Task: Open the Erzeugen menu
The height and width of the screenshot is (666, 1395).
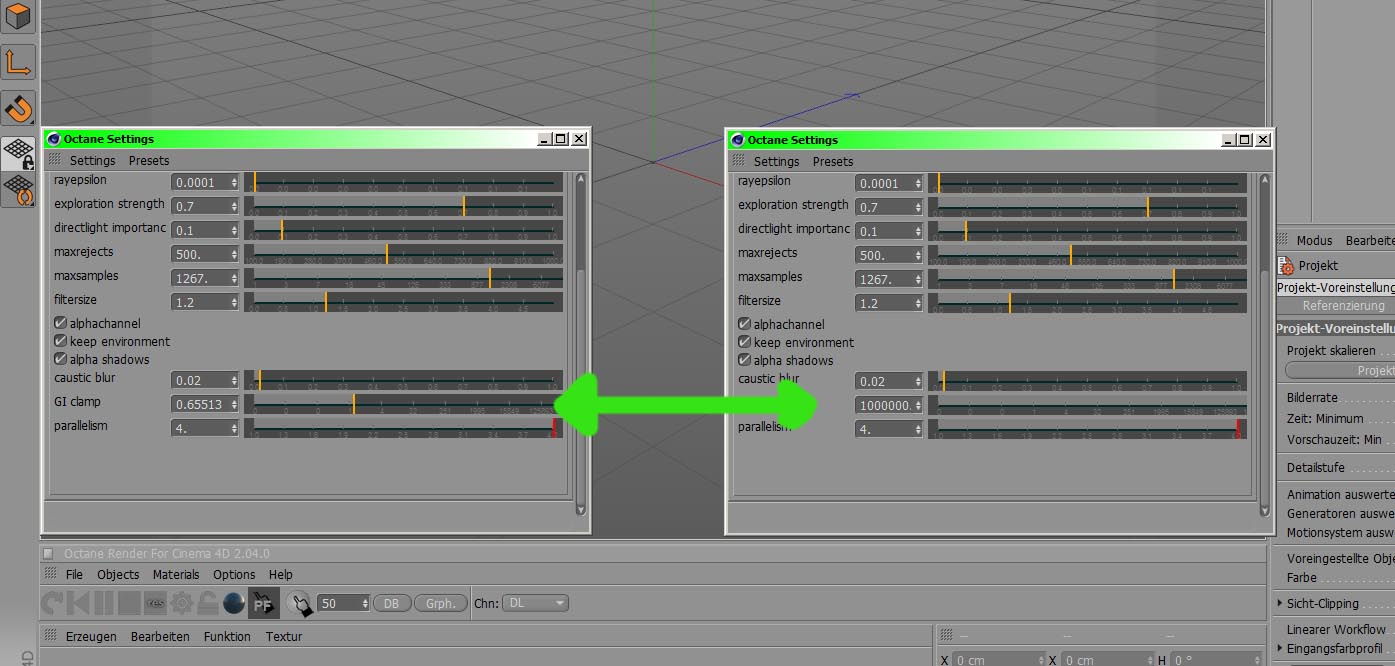Action: pyautogui.click(x=91, y=637)
